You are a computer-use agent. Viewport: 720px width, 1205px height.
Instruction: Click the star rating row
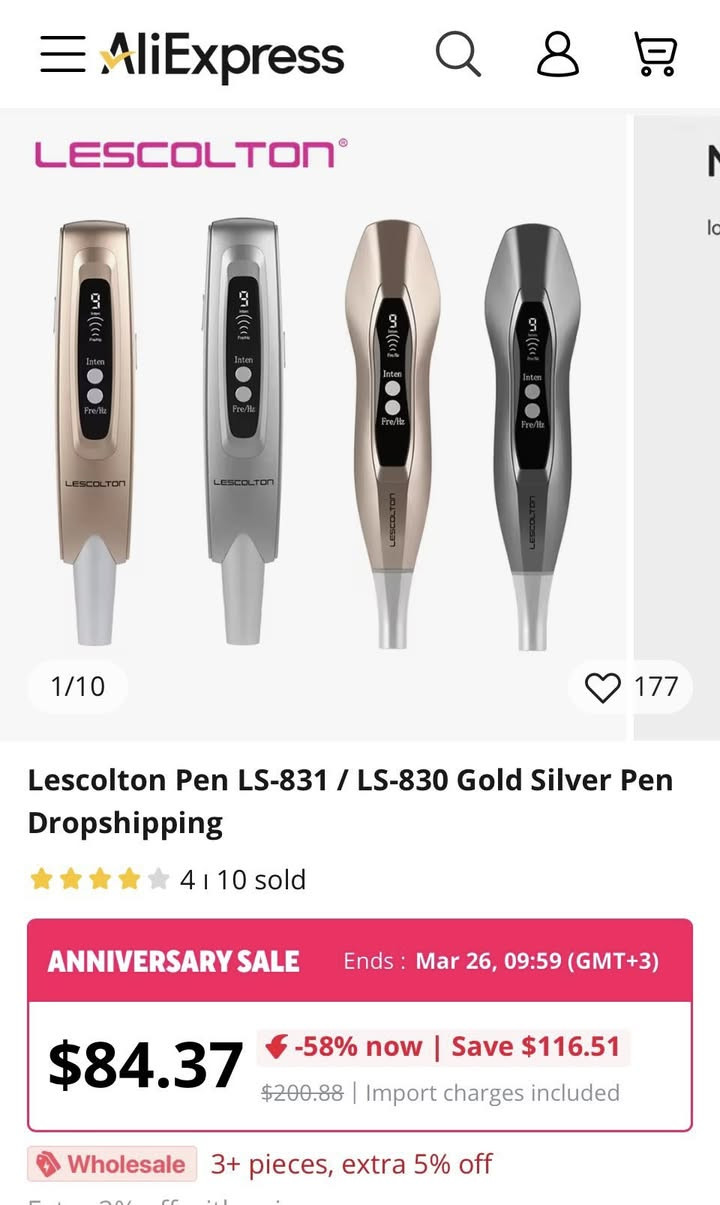click(99, 880)
